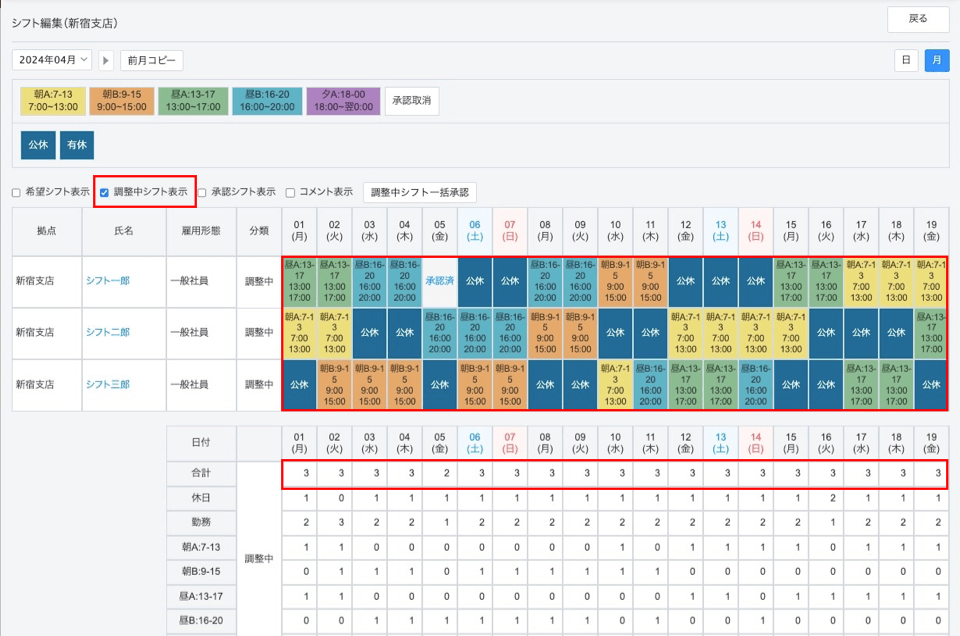Switch to 月 view
Viewport: 960px width, 636px height.
936,61
